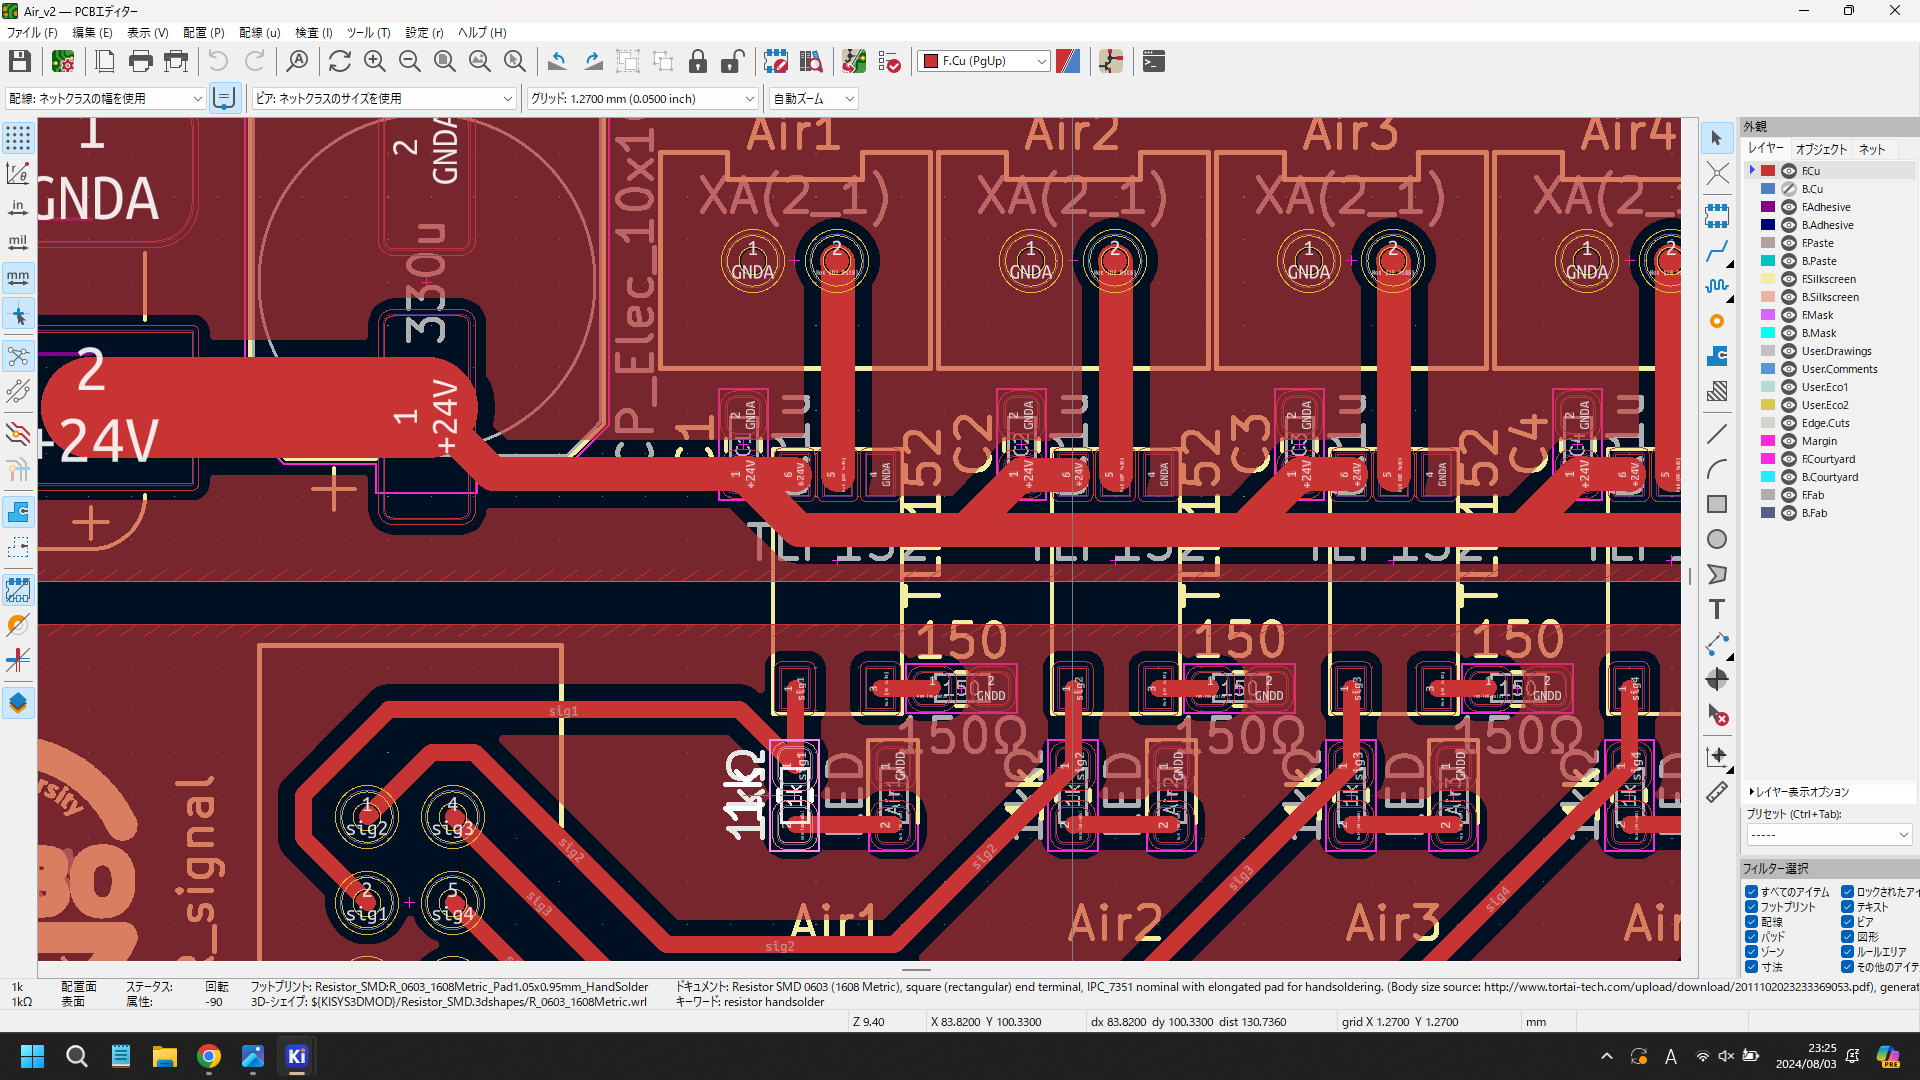Expand レイヤー表示オプション section

1752,792
